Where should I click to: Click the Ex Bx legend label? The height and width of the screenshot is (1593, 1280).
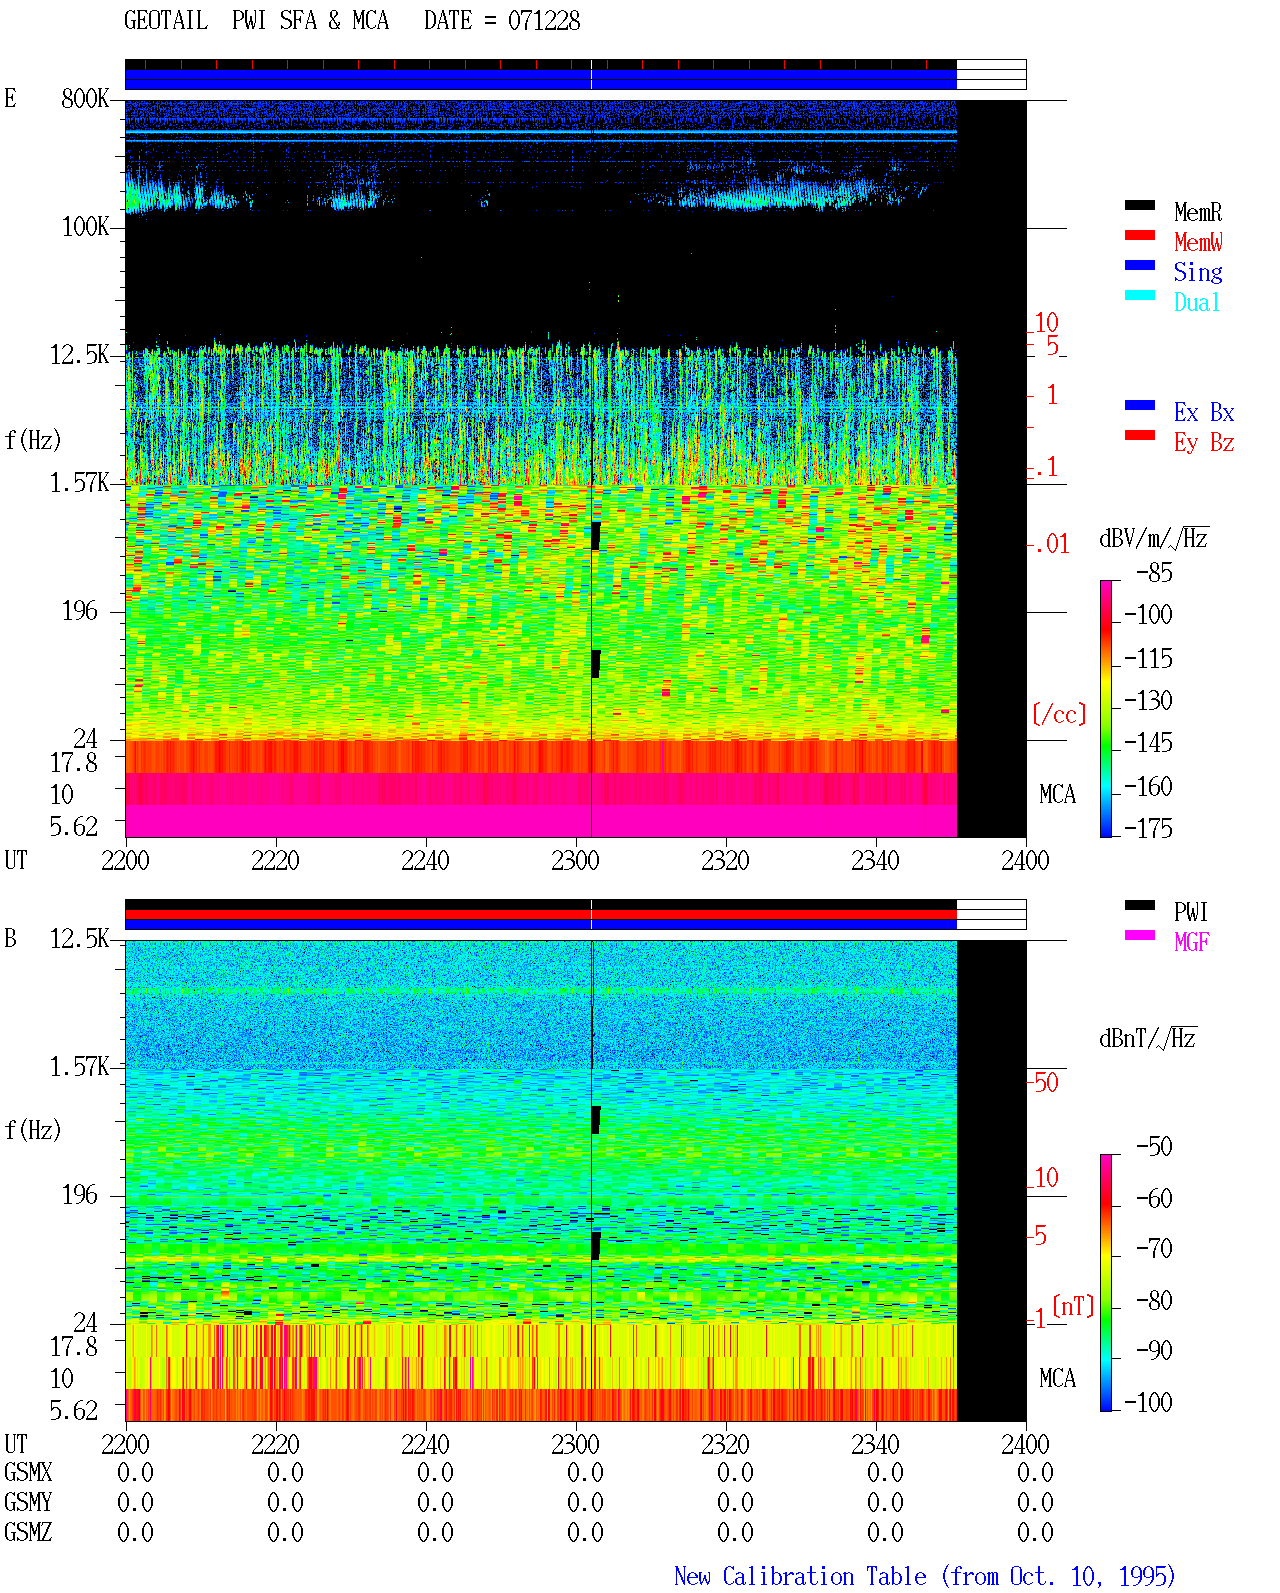[1204, 412]
